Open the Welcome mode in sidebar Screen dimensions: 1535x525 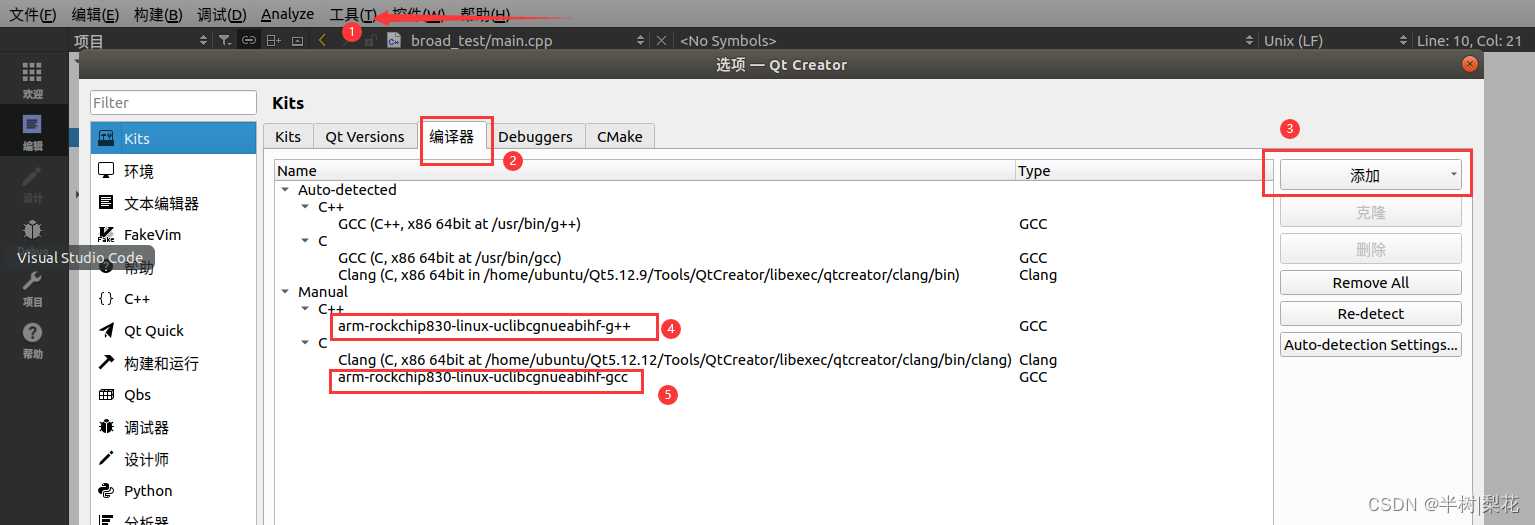32,79
